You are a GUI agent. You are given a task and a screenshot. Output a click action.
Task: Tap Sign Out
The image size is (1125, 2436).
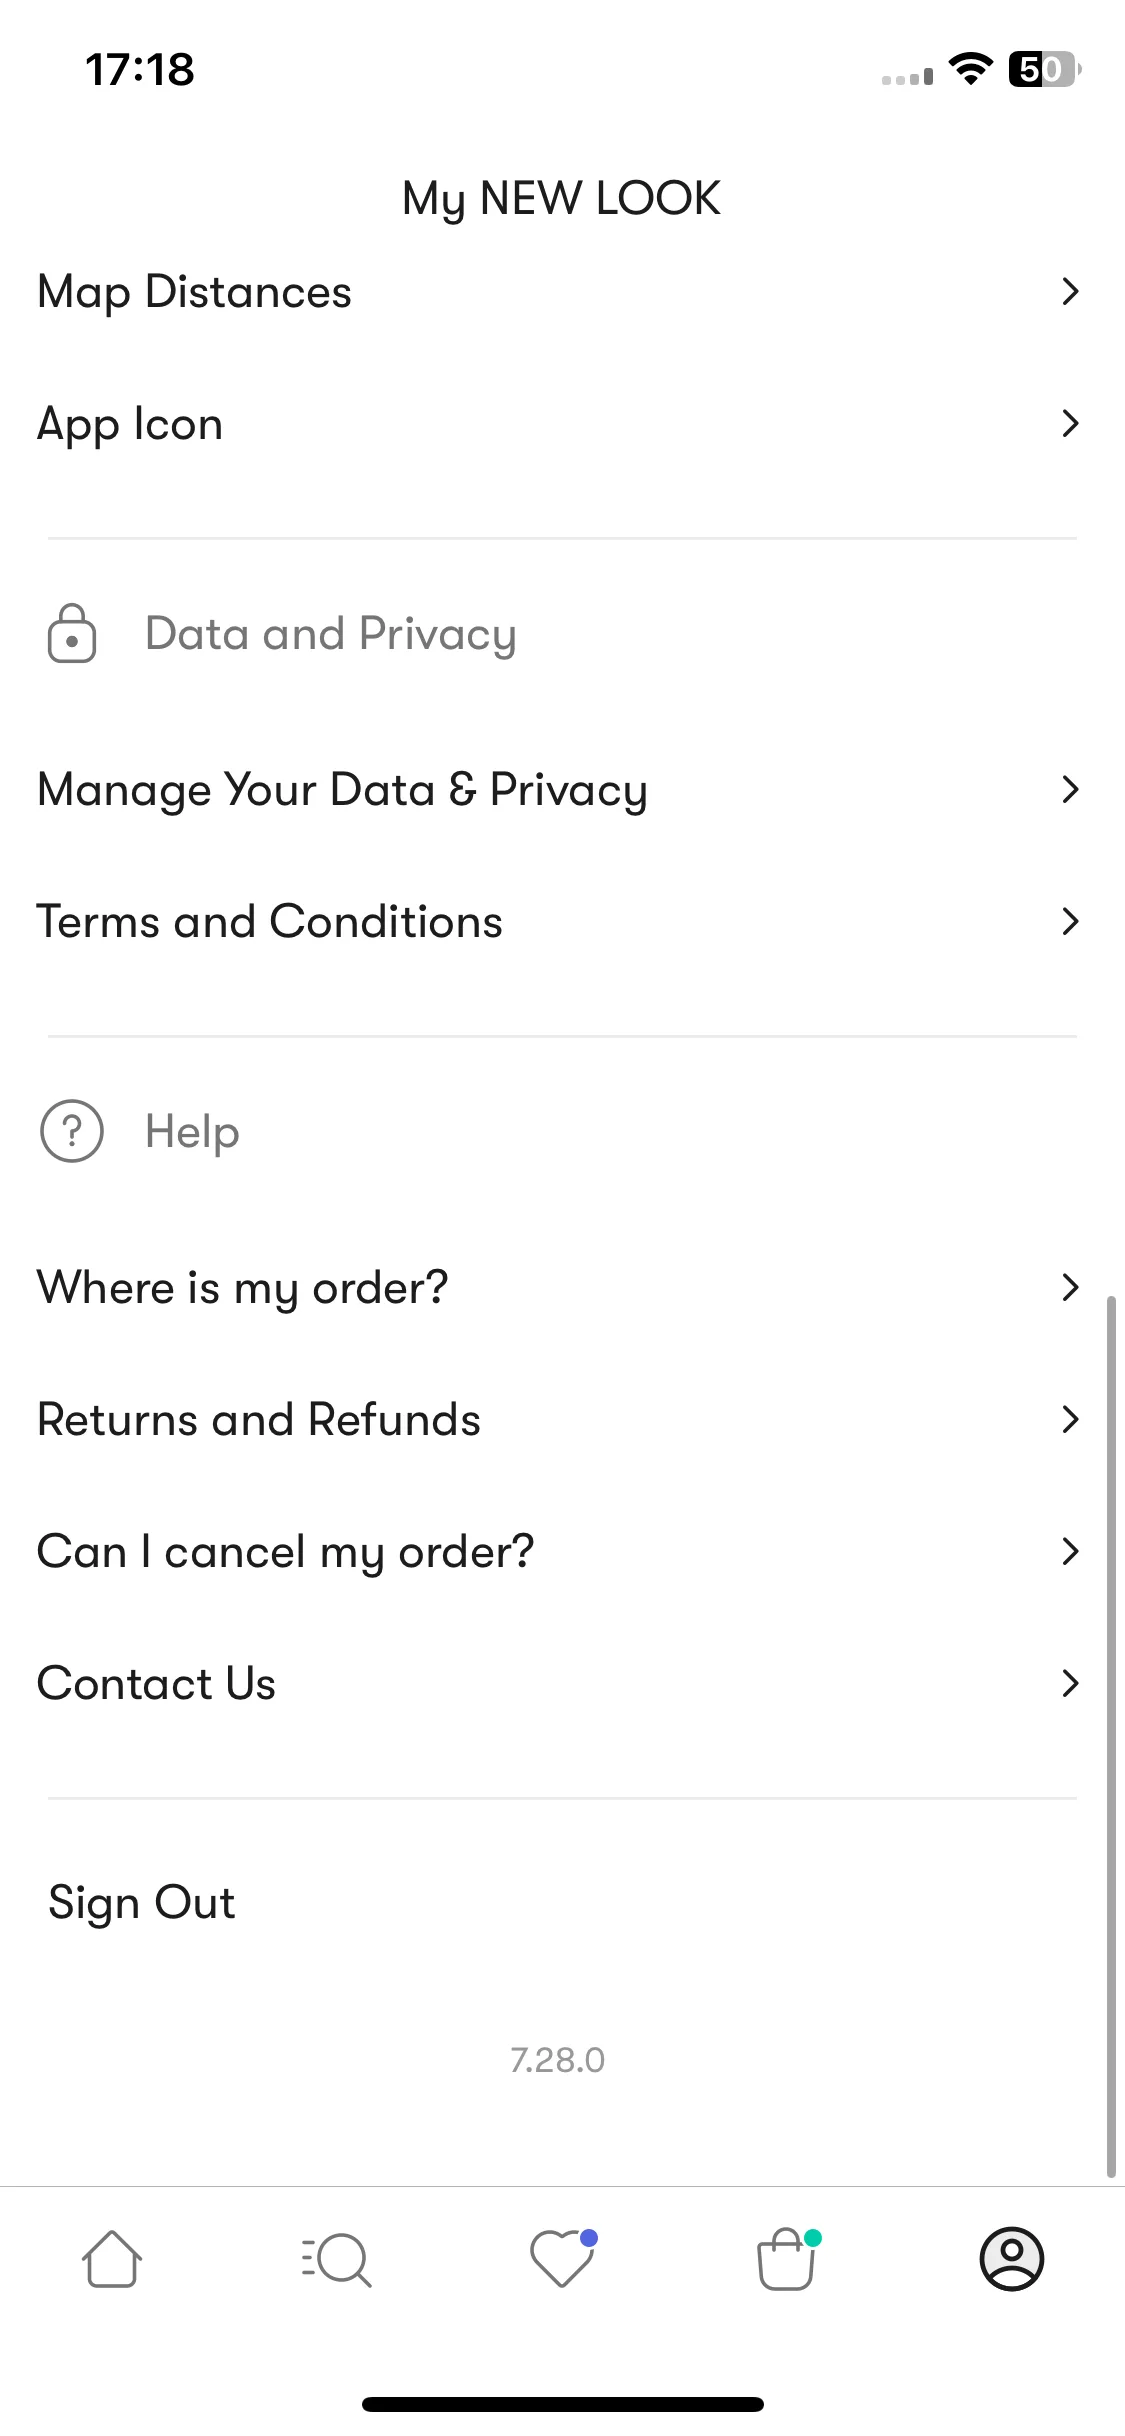pyautogui.click(x=142, y=1903)
